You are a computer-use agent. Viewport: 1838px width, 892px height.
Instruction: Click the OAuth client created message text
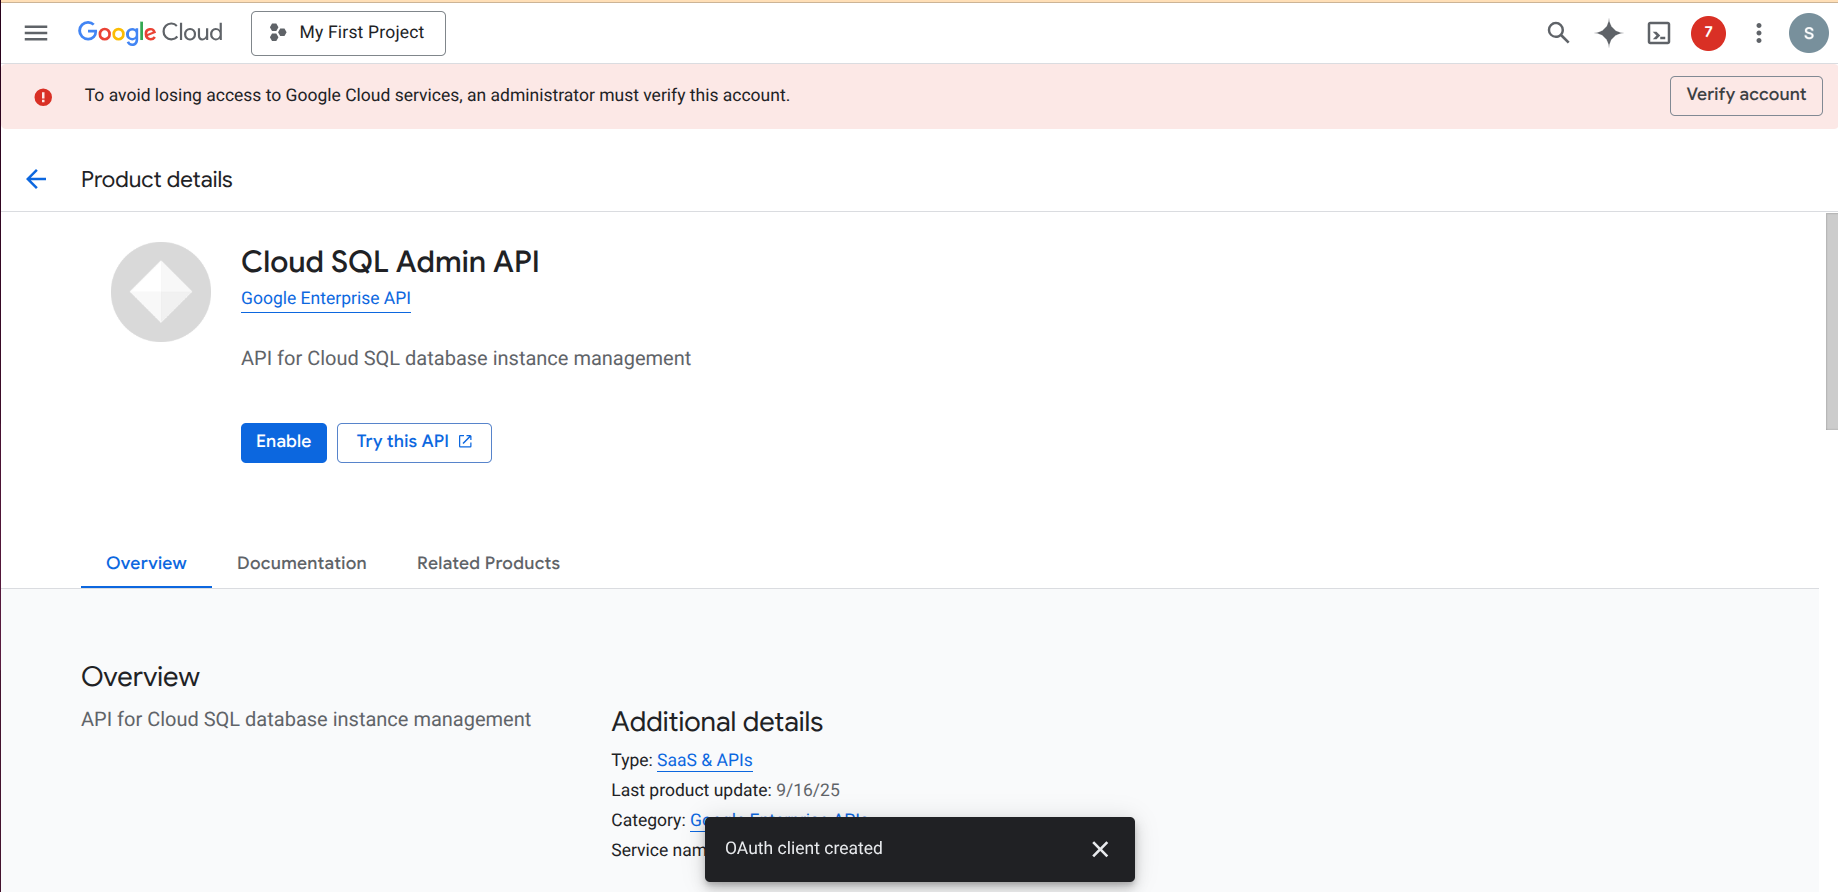click(804, 848)
